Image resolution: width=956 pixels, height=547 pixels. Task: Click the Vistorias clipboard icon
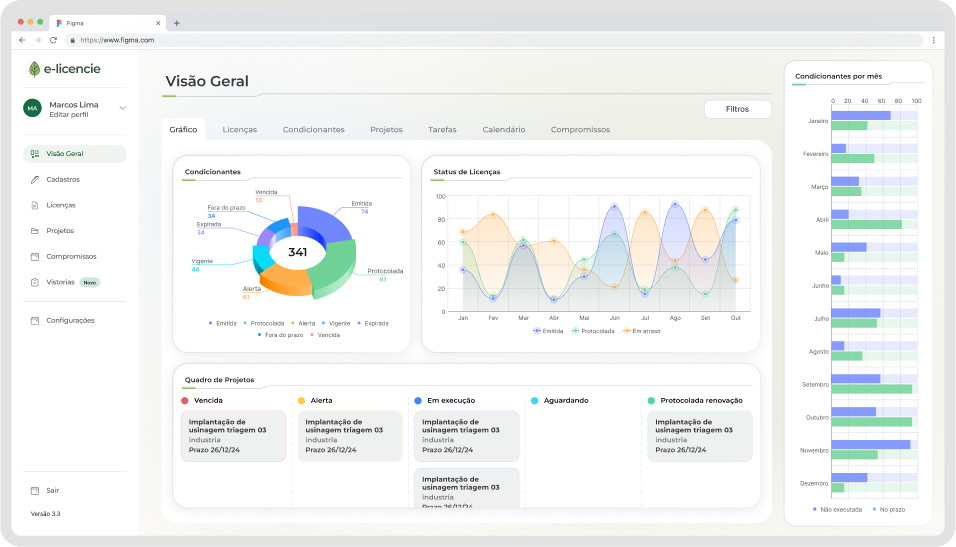35,282
